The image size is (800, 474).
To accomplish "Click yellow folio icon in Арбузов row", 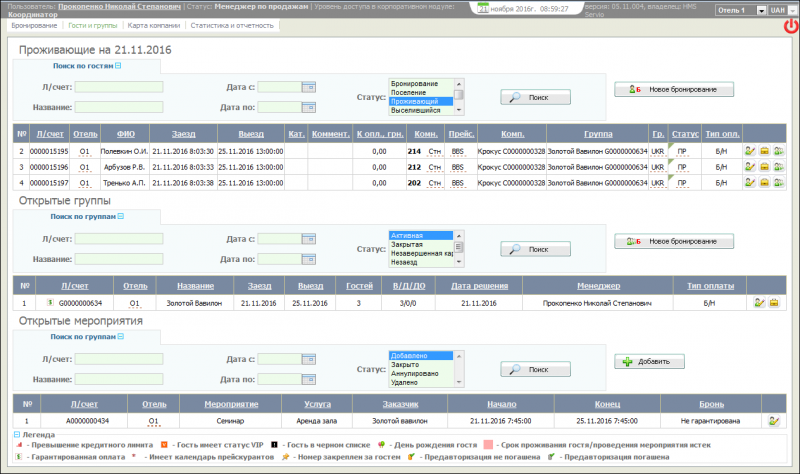I will click(x=763, y=168).
